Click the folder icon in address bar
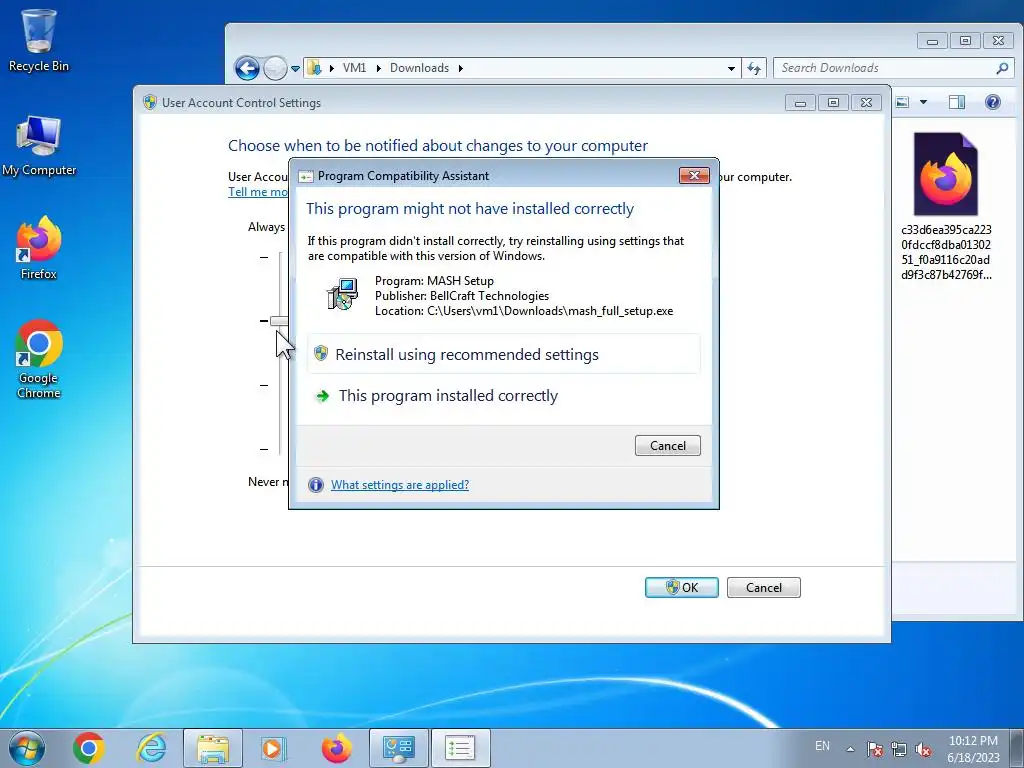The width and height of the screenshot is (1024, 768). (314, 68)
